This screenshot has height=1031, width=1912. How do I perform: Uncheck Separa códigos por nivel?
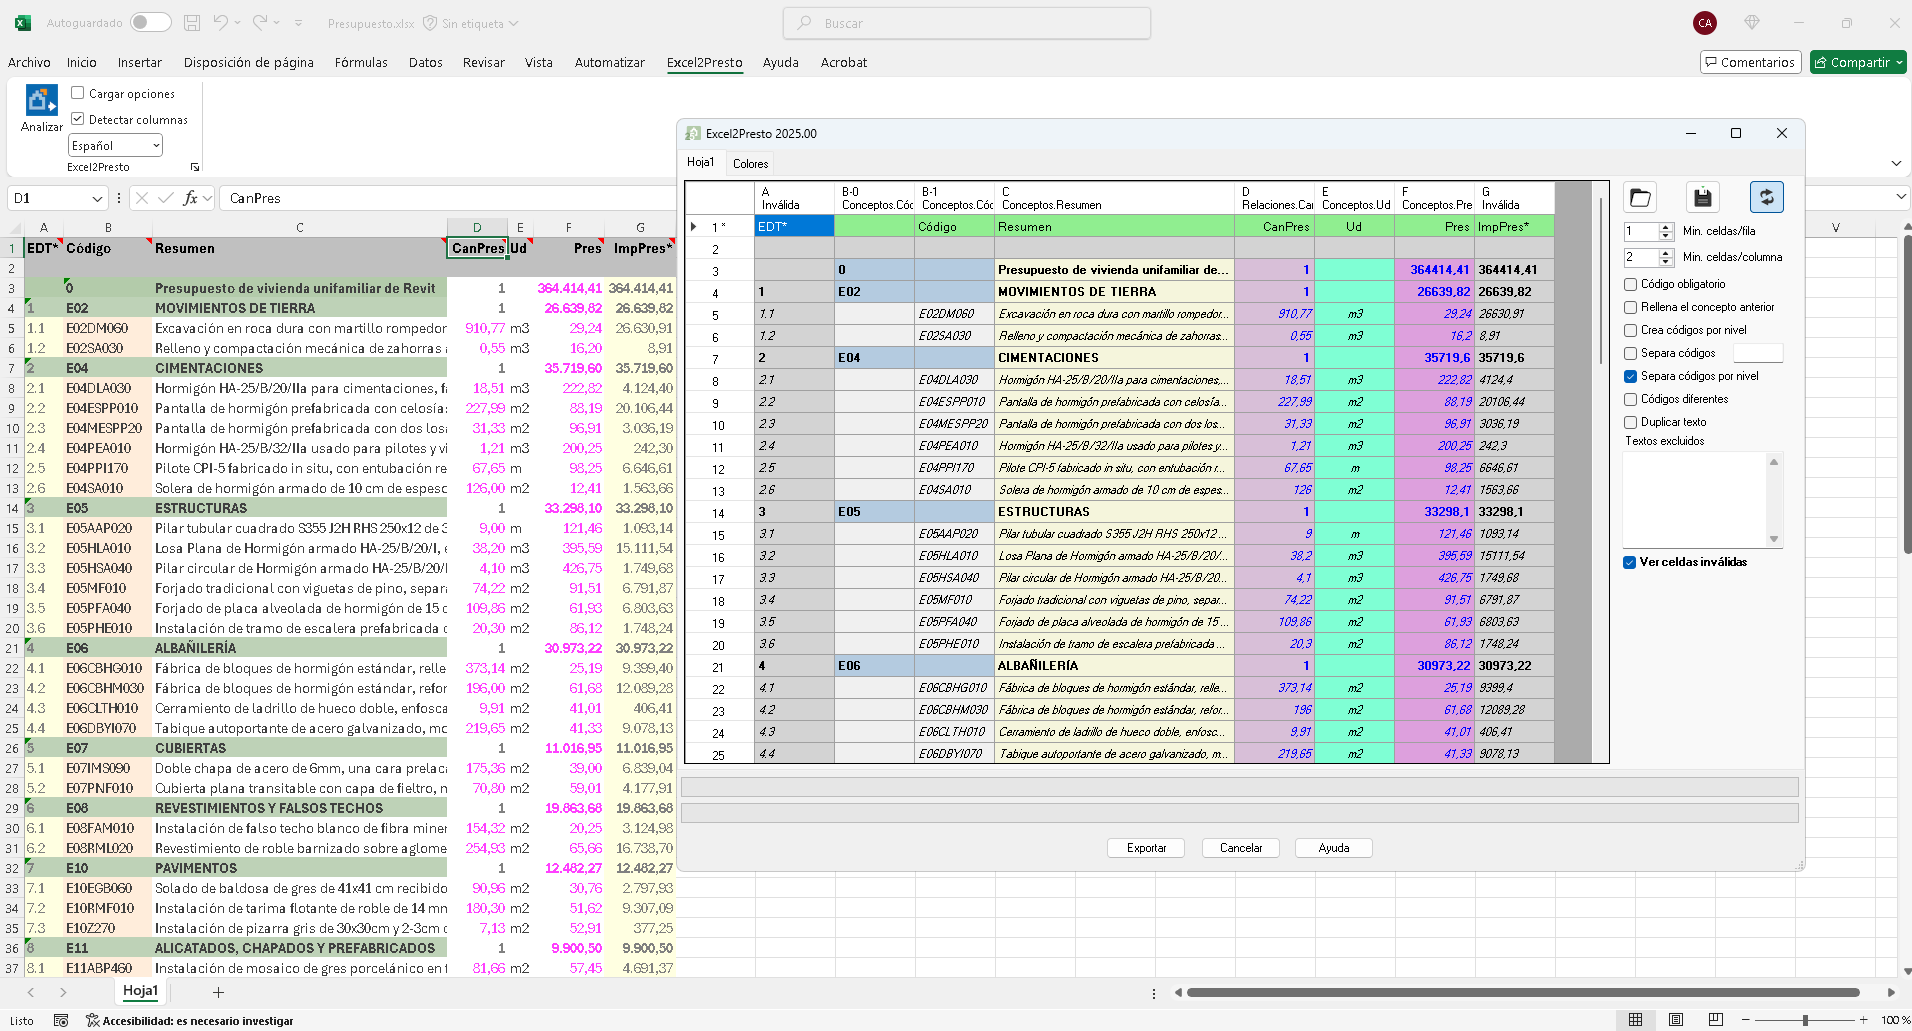1631,377
